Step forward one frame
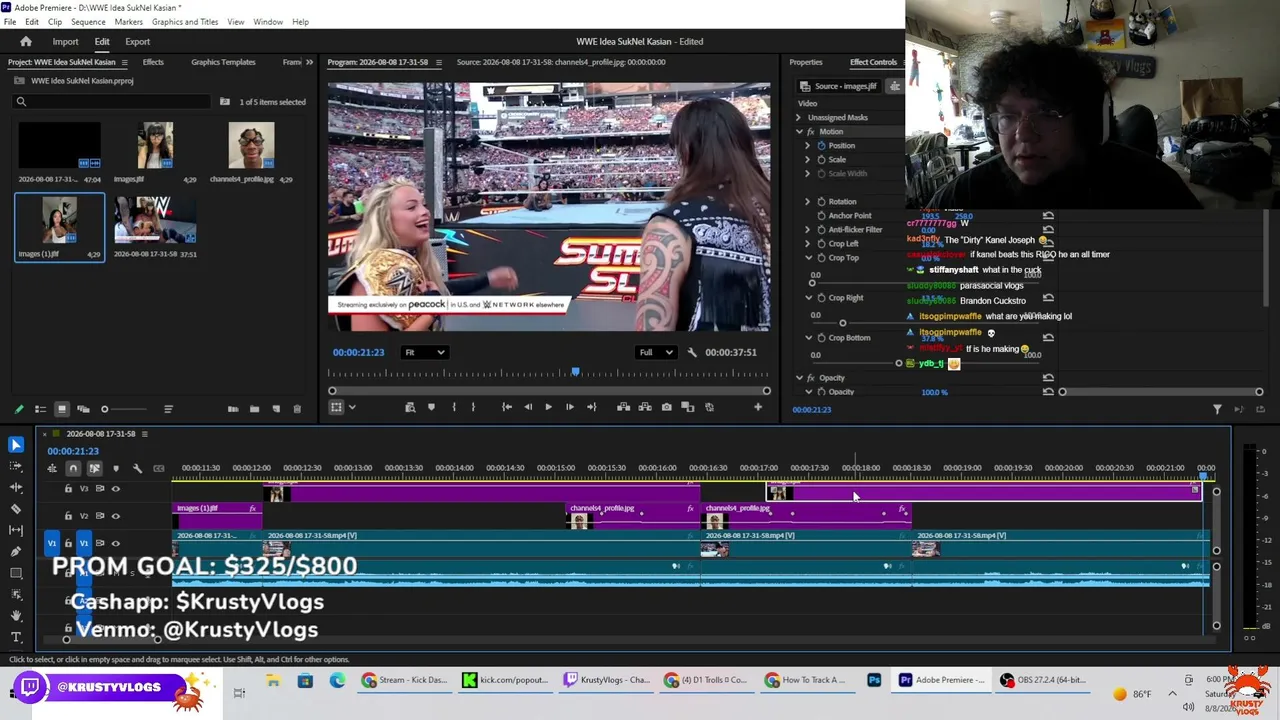Image resolution: width=1280 pixels, height=720 pixels. (569, 407)
